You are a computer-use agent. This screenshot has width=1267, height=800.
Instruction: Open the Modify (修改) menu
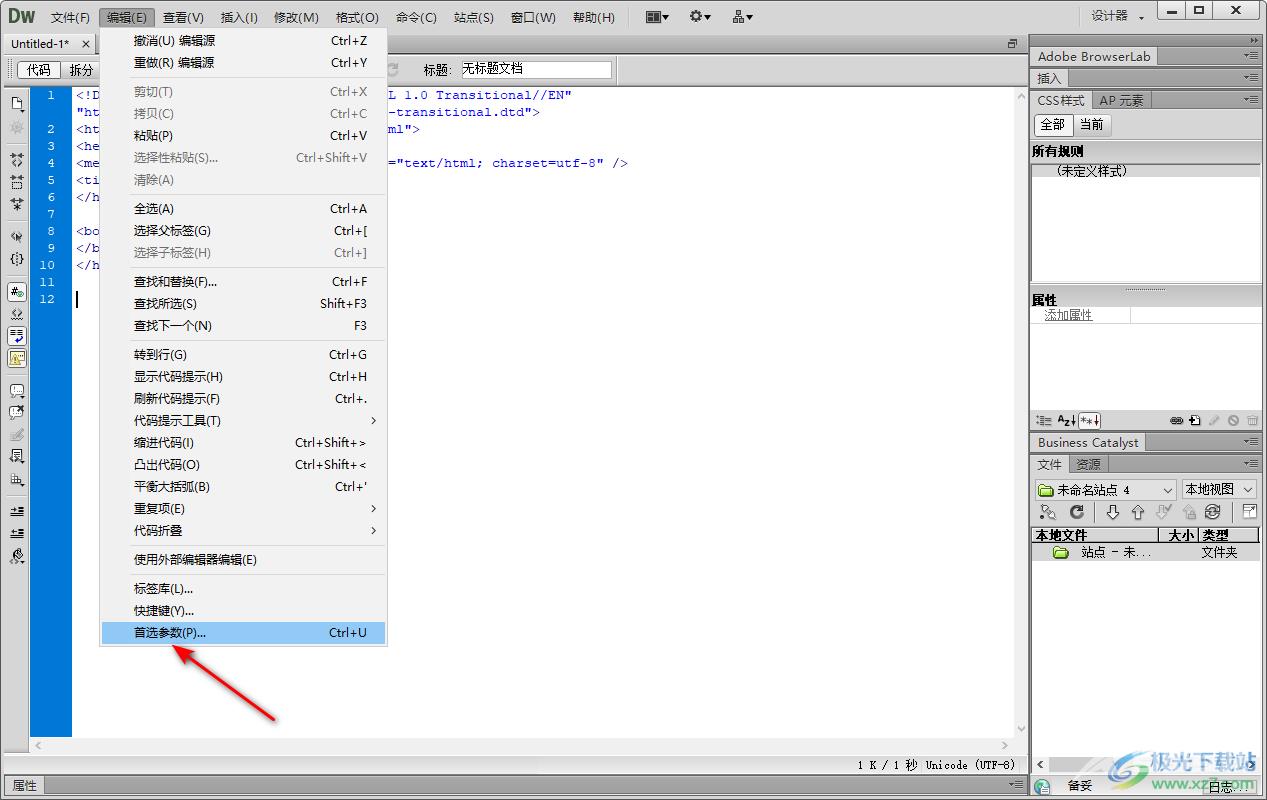(x=296, y=17)
